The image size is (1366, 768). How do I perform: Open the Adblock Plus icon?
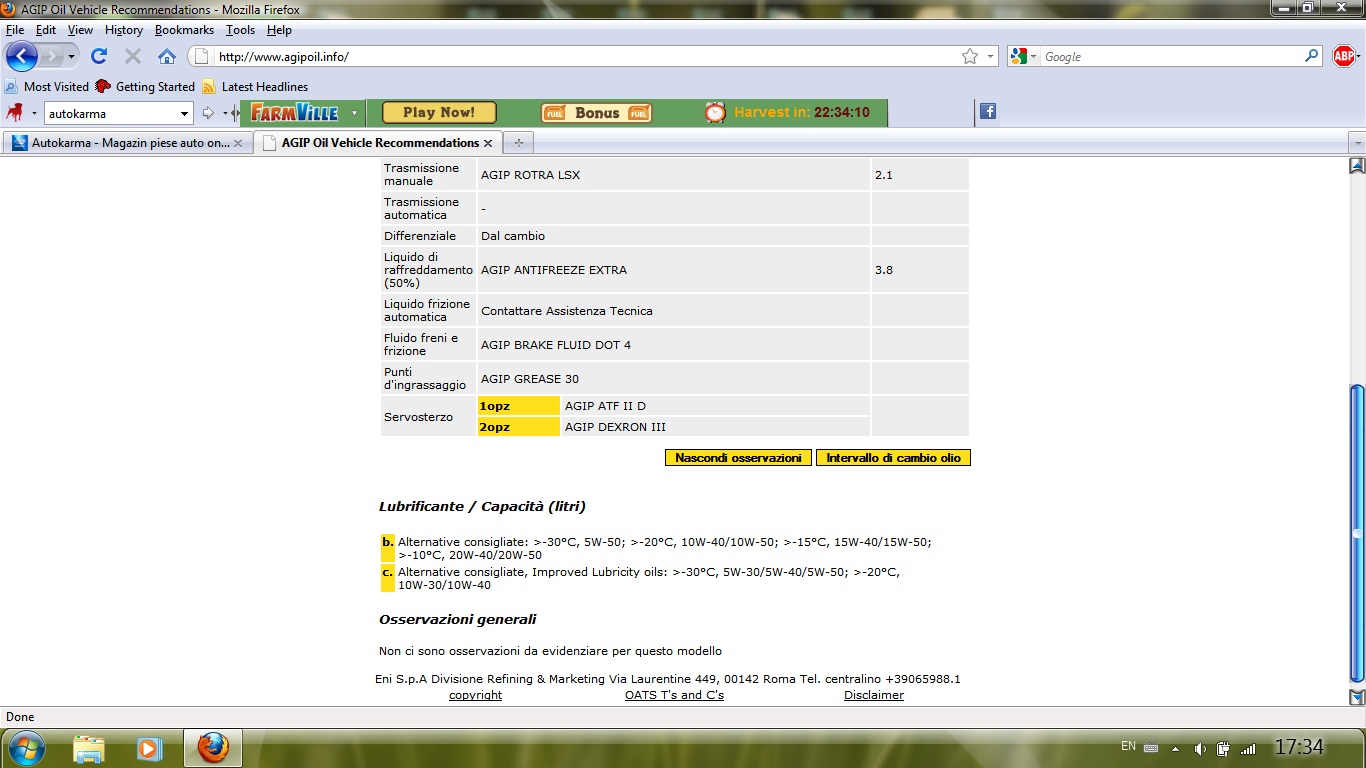coord(1344,57)
